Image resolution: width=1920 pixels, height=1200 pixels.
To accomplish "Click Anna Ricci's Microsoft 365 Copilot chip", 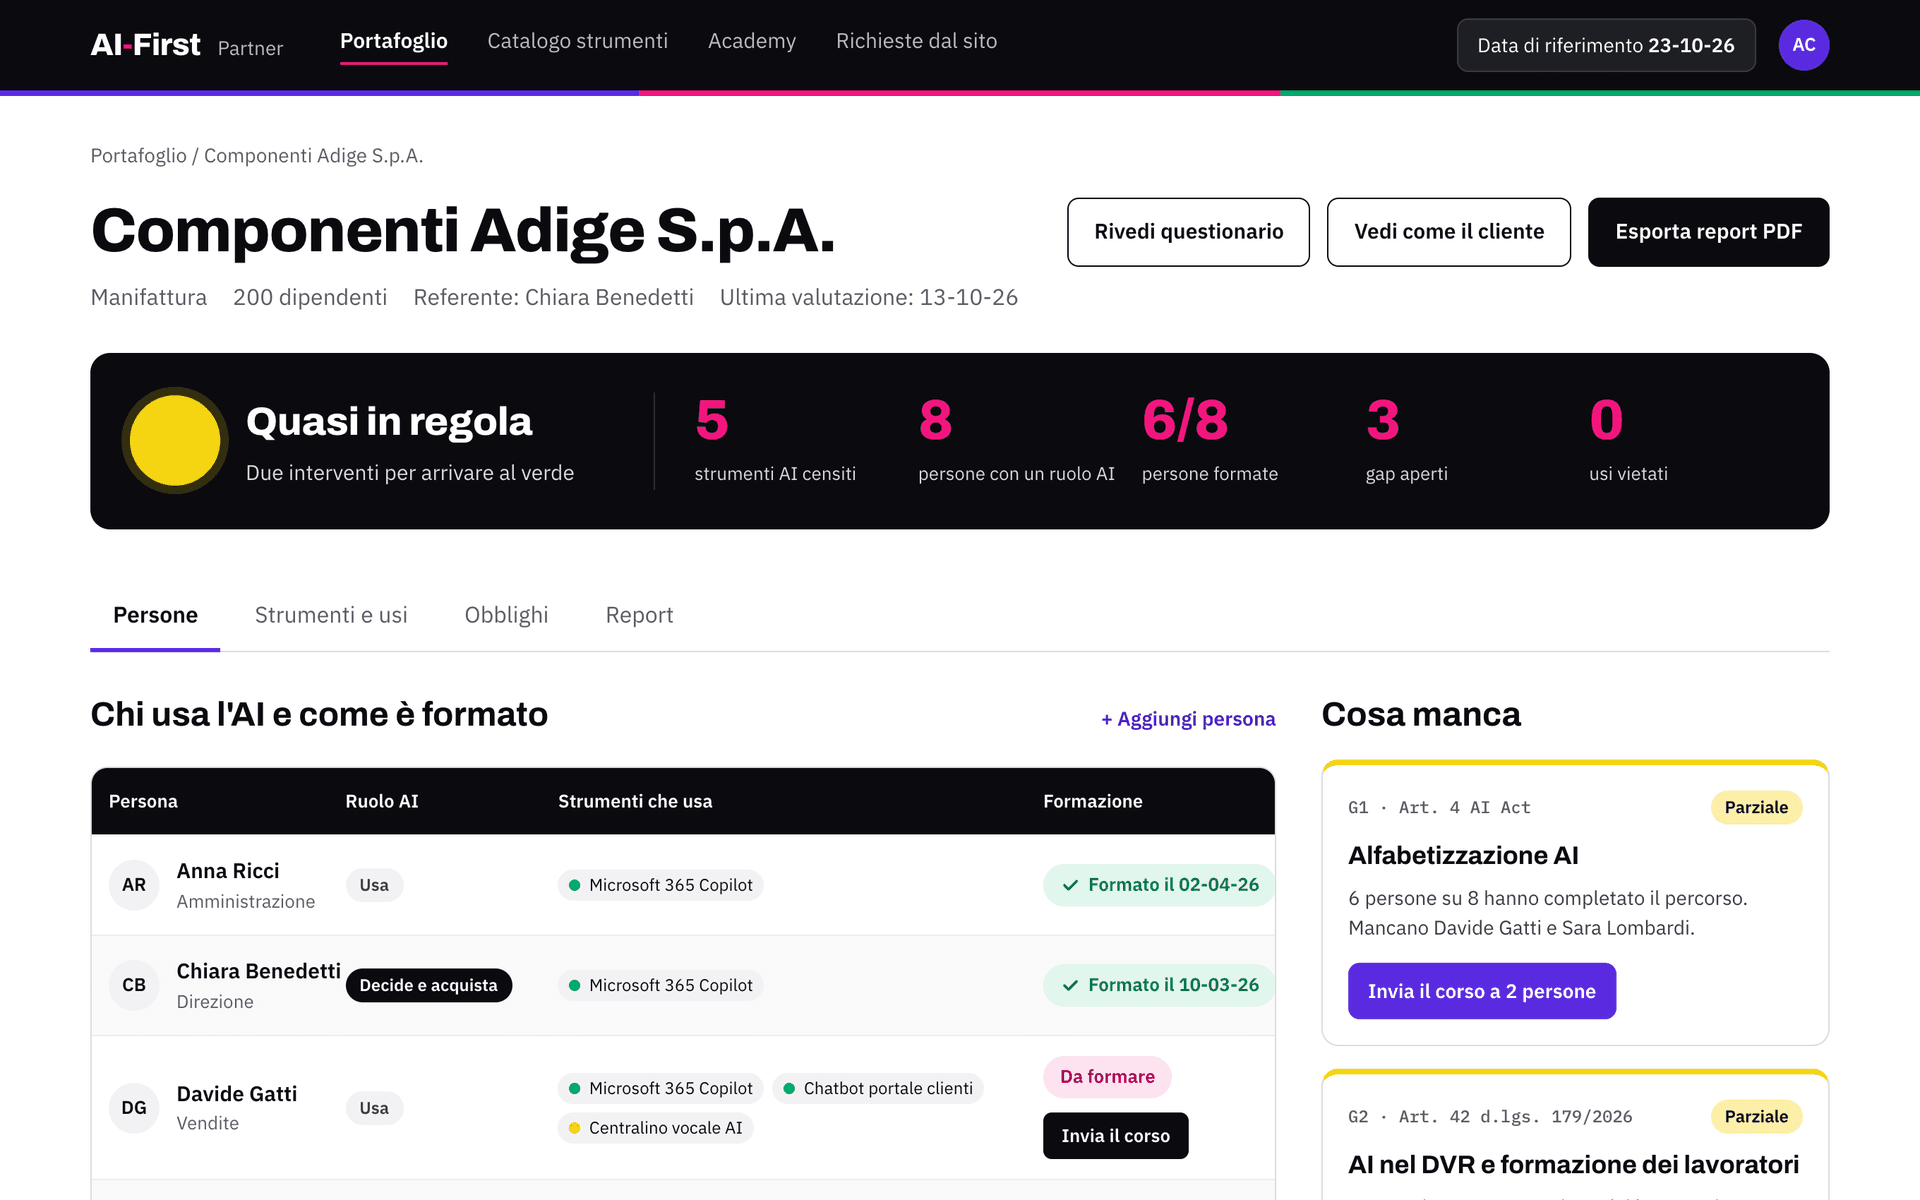I will (x=660, y=885).
